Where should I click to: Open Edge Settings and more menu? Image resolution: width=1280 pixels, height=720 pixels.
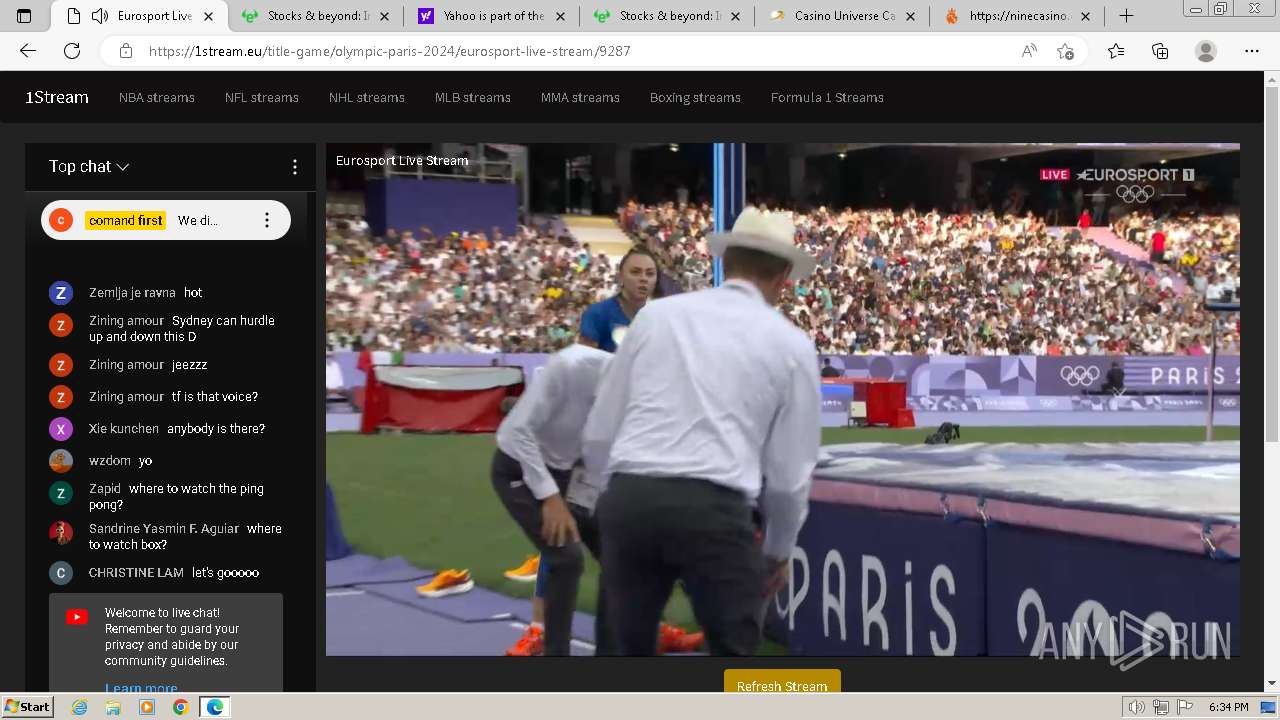1252,51
